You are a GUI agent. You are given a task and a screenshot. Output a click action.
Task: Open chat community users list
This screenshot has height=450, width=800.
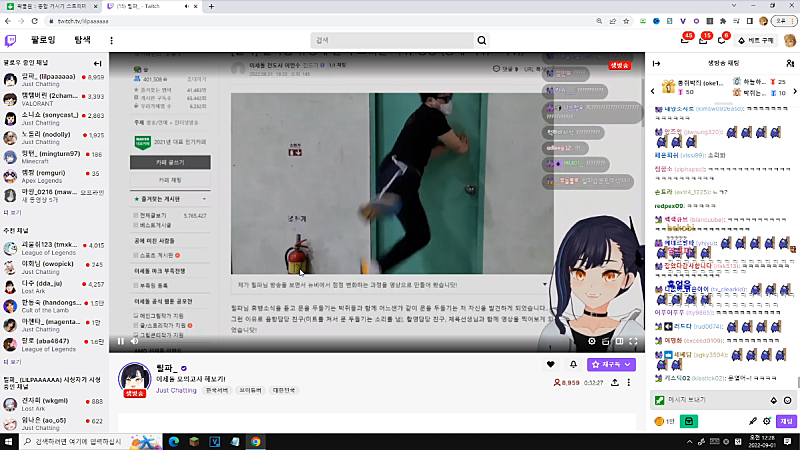[x=790, y=63]
